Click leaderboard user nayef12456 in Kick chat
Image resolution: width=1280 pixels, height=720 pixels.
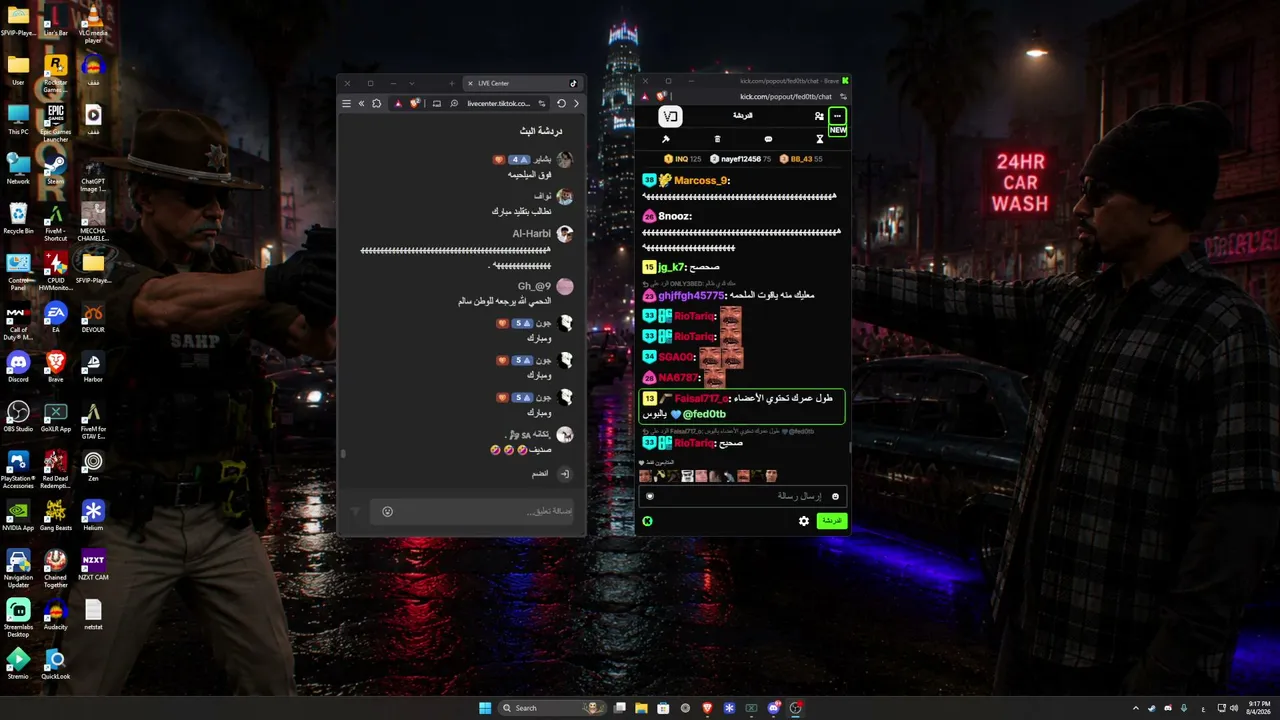click(740, 159)
